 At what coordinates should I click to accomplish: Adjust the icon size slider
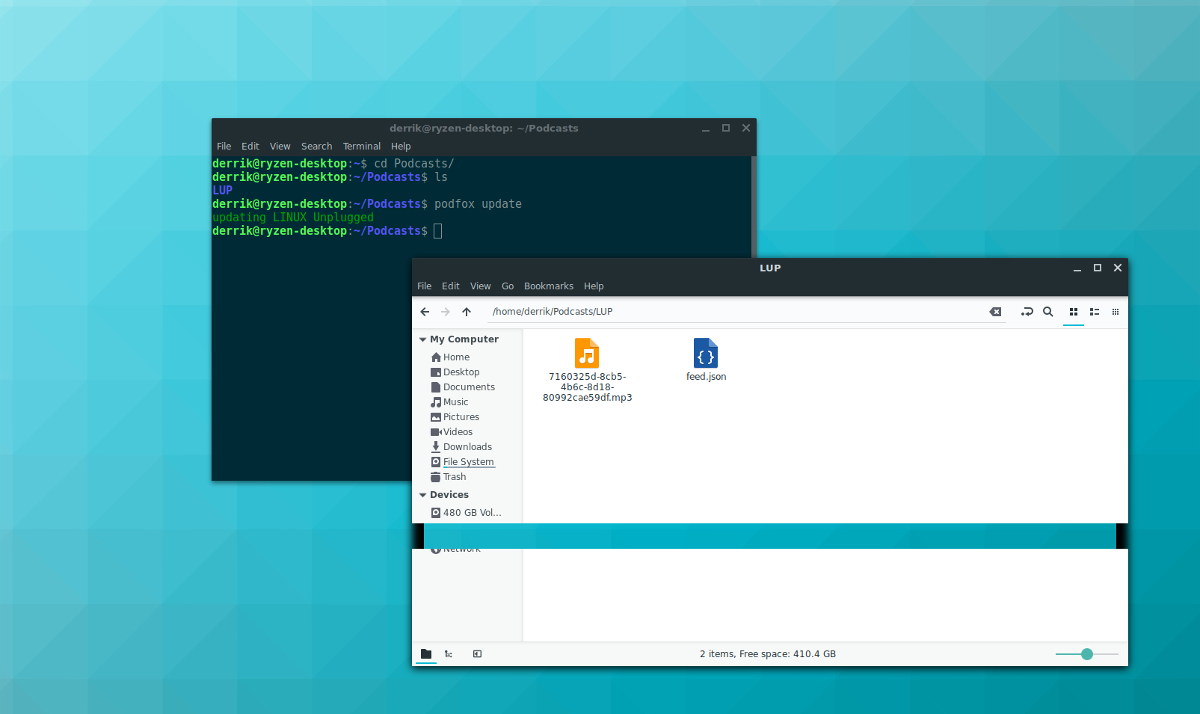1086,653
